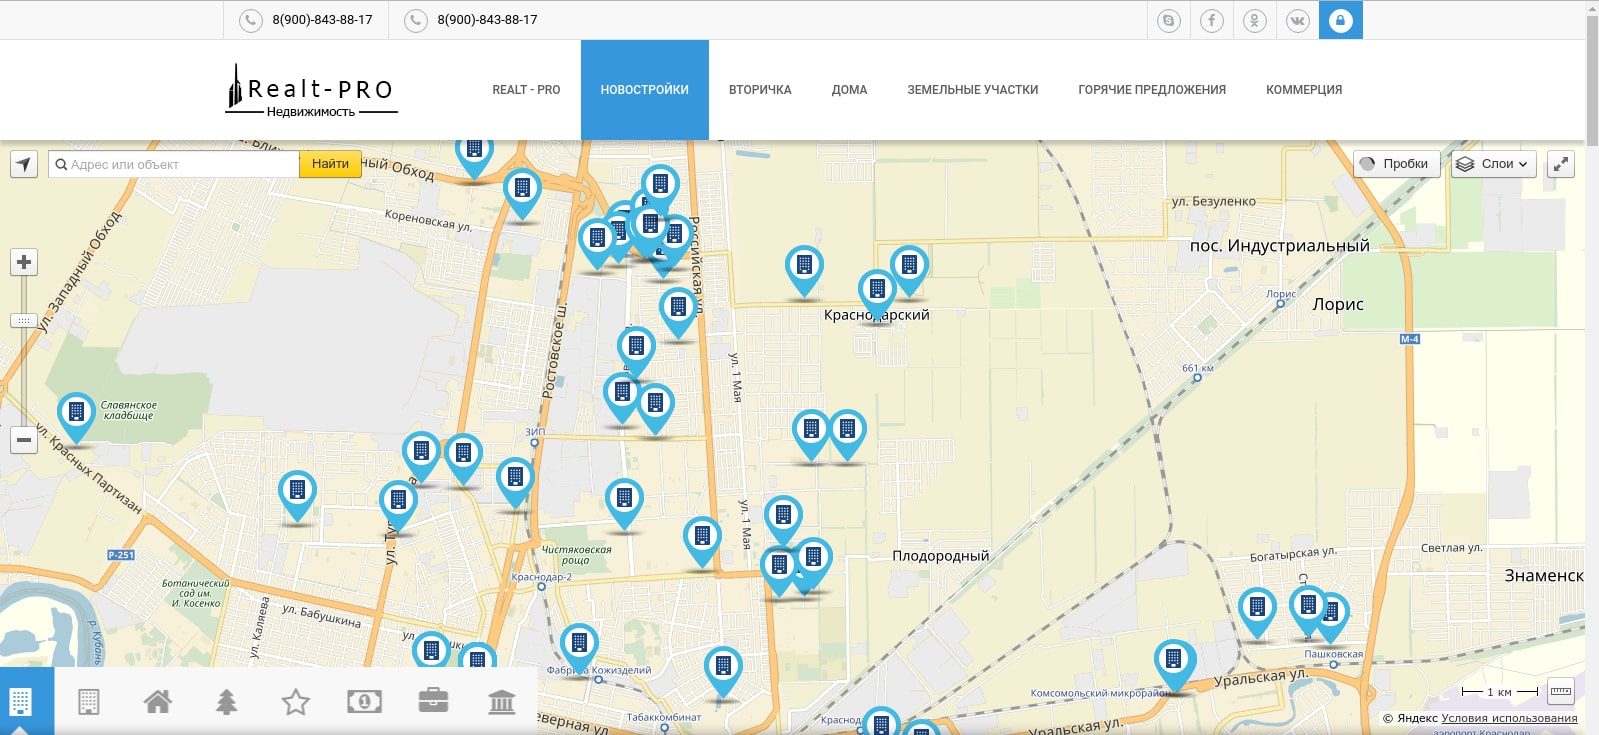Open the Odnoklassniki social icon

tap(1255, 20)
